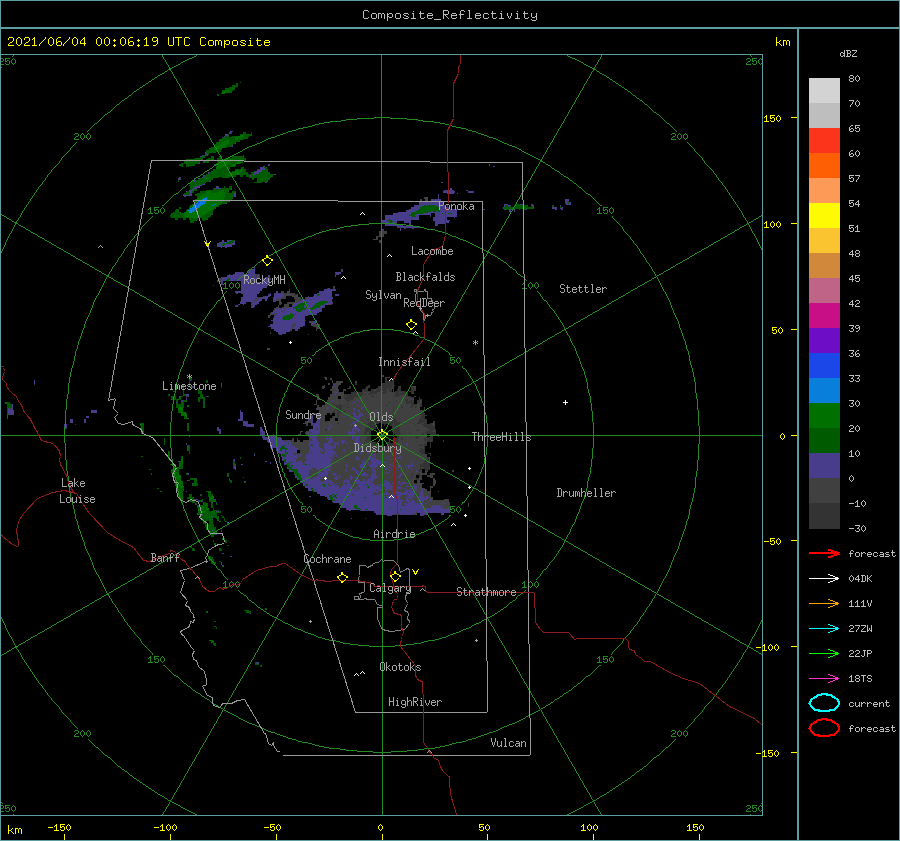Viewport: 900px width, 841px height.
Task: Click the yellow diamond marker near RockyMH
Action: coord(267,261)
